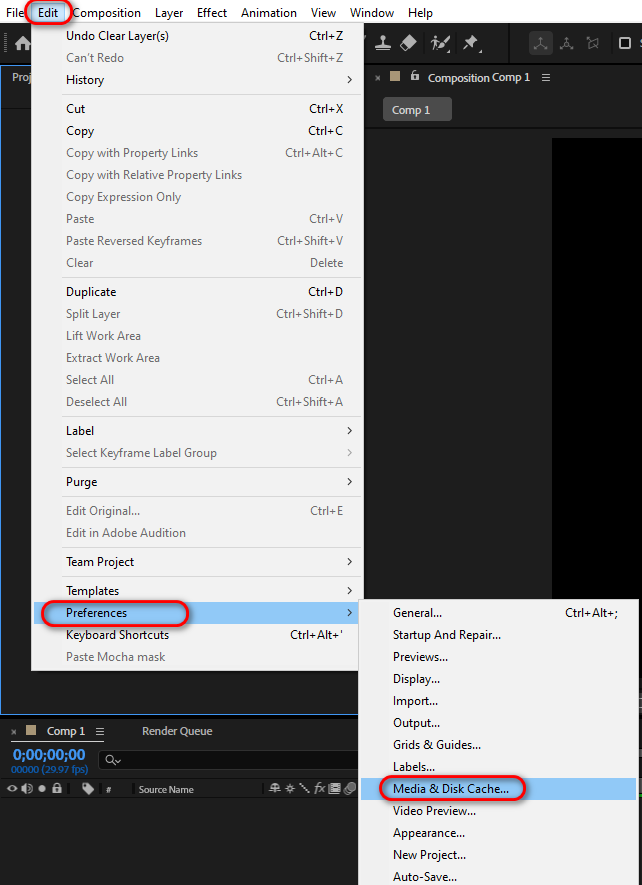
Task: Open Display preferences
Action: pos(499,679)
